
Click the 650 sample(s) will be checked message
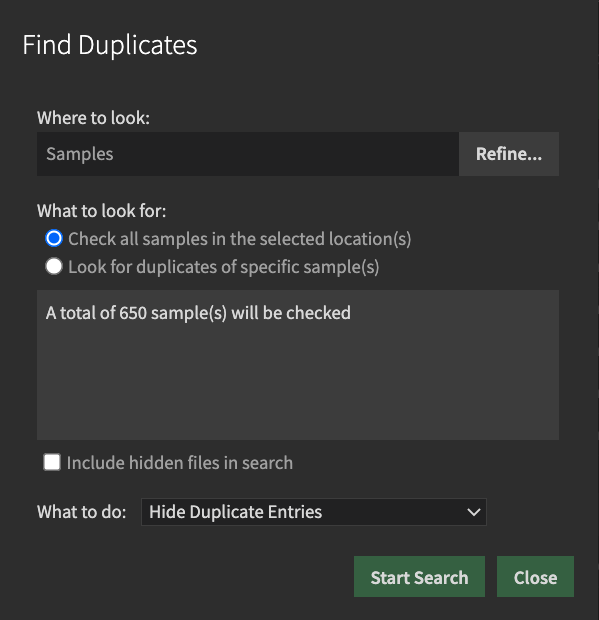pos(198,313)
